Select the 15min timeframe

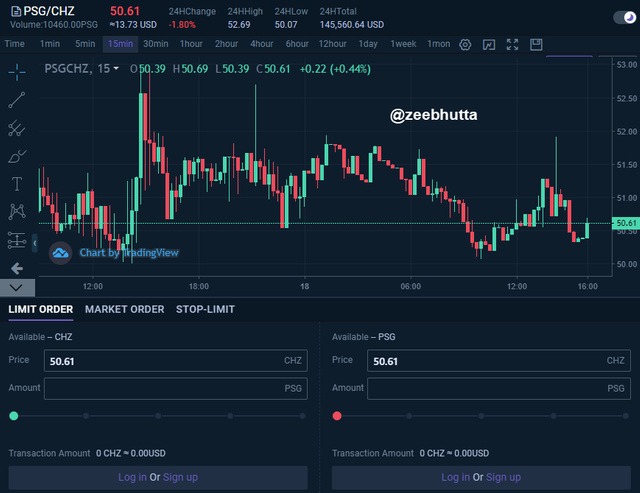[120, 44]
